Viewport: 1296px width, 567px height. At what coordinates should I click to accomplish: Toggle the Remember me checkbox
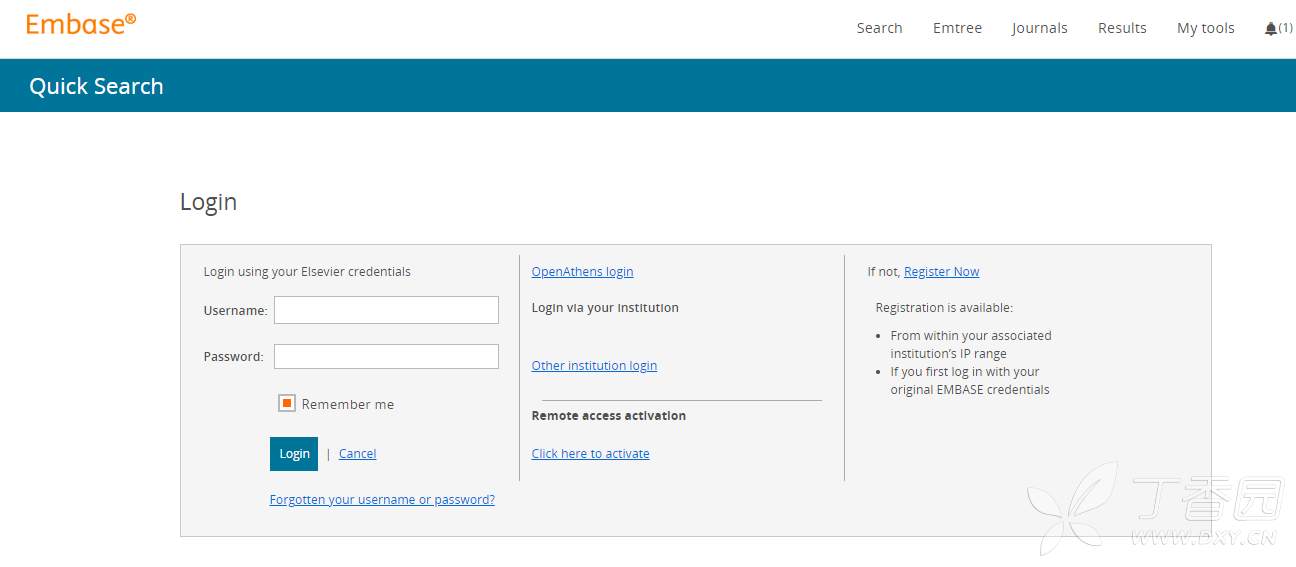click(x=287, y=404)
